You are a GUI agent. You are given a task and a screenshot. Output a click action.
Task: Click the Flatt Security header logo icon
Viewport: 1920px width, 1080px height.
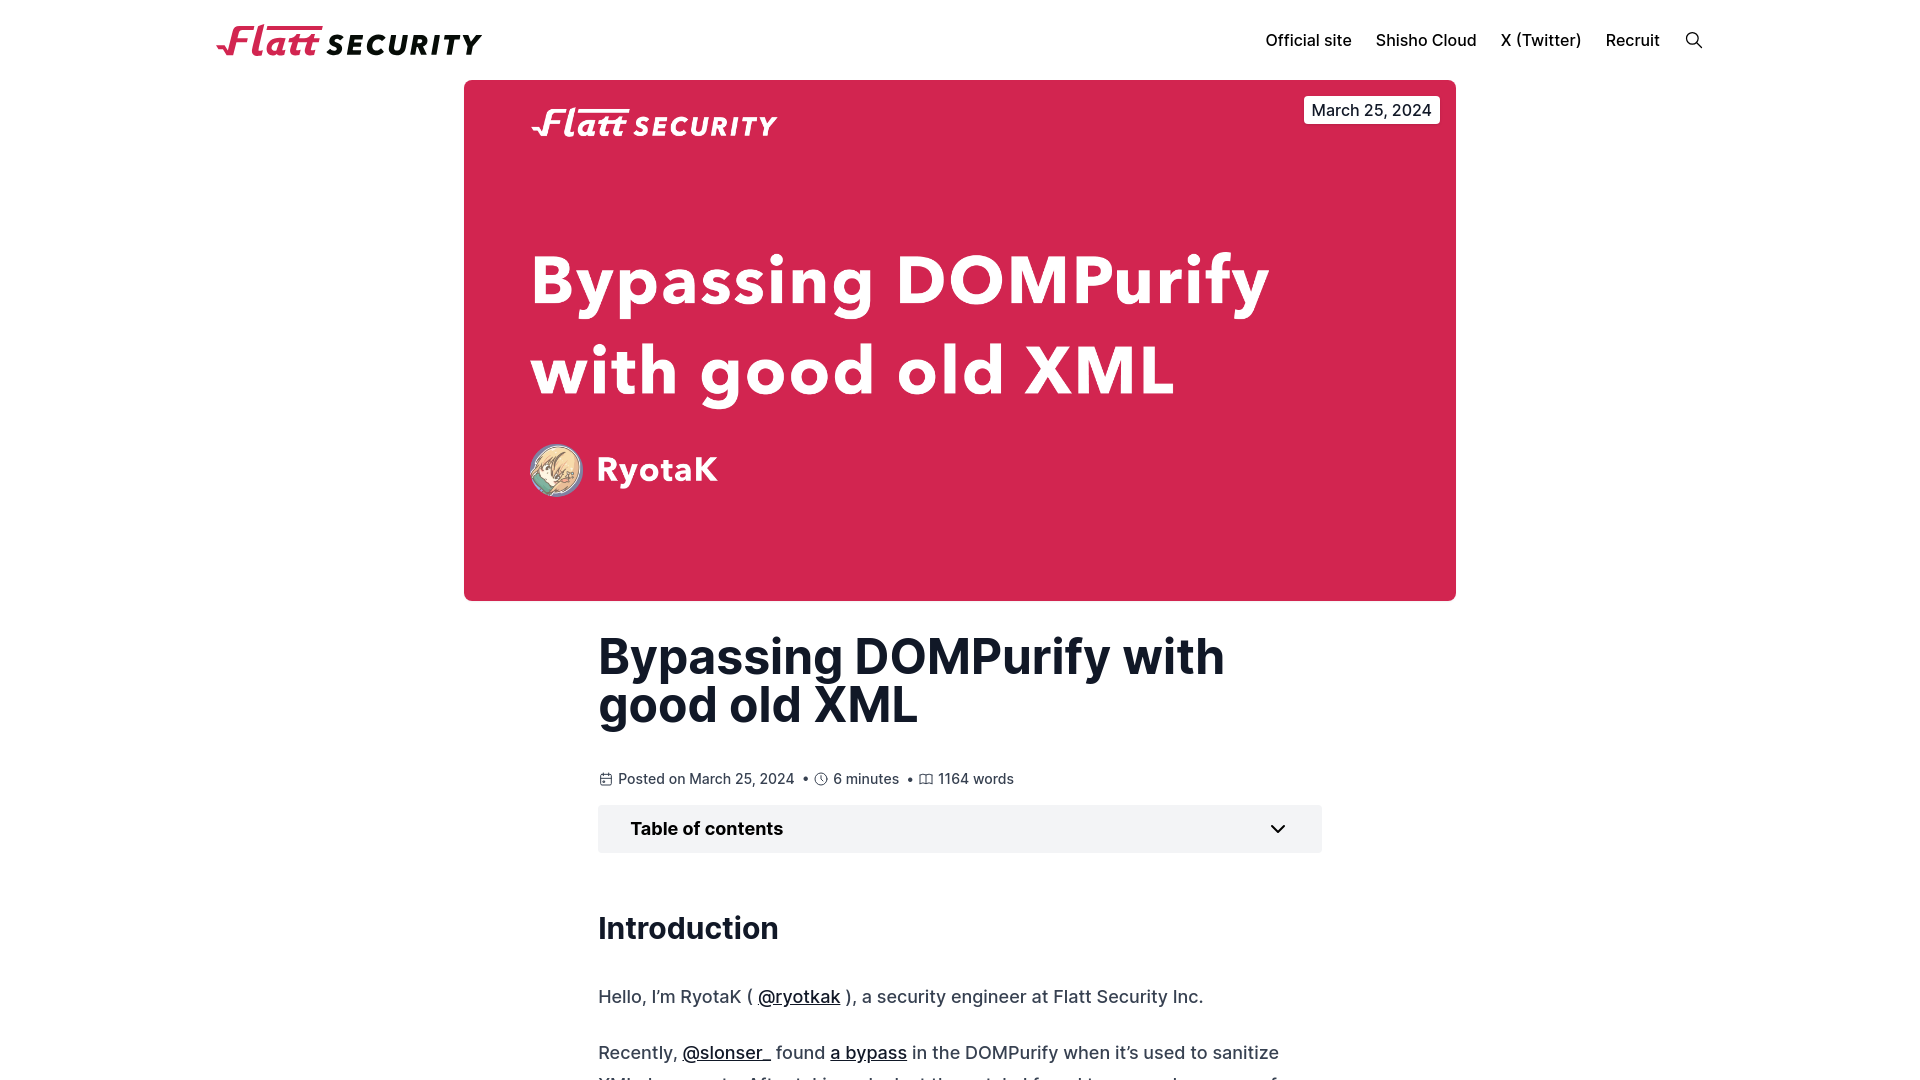[349, 40]
